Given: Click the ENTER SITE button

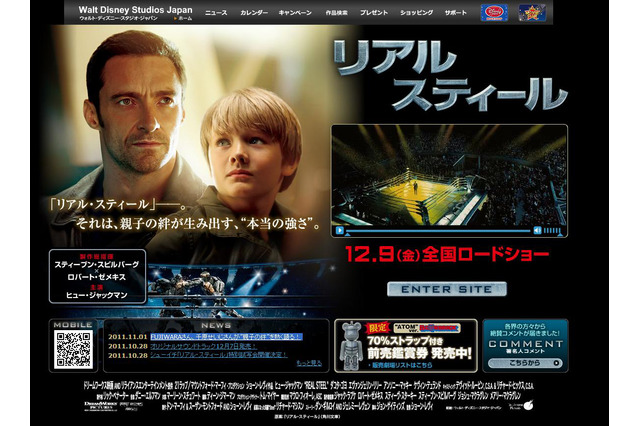Looking at the screenshot, I should [x=447, y=289].
